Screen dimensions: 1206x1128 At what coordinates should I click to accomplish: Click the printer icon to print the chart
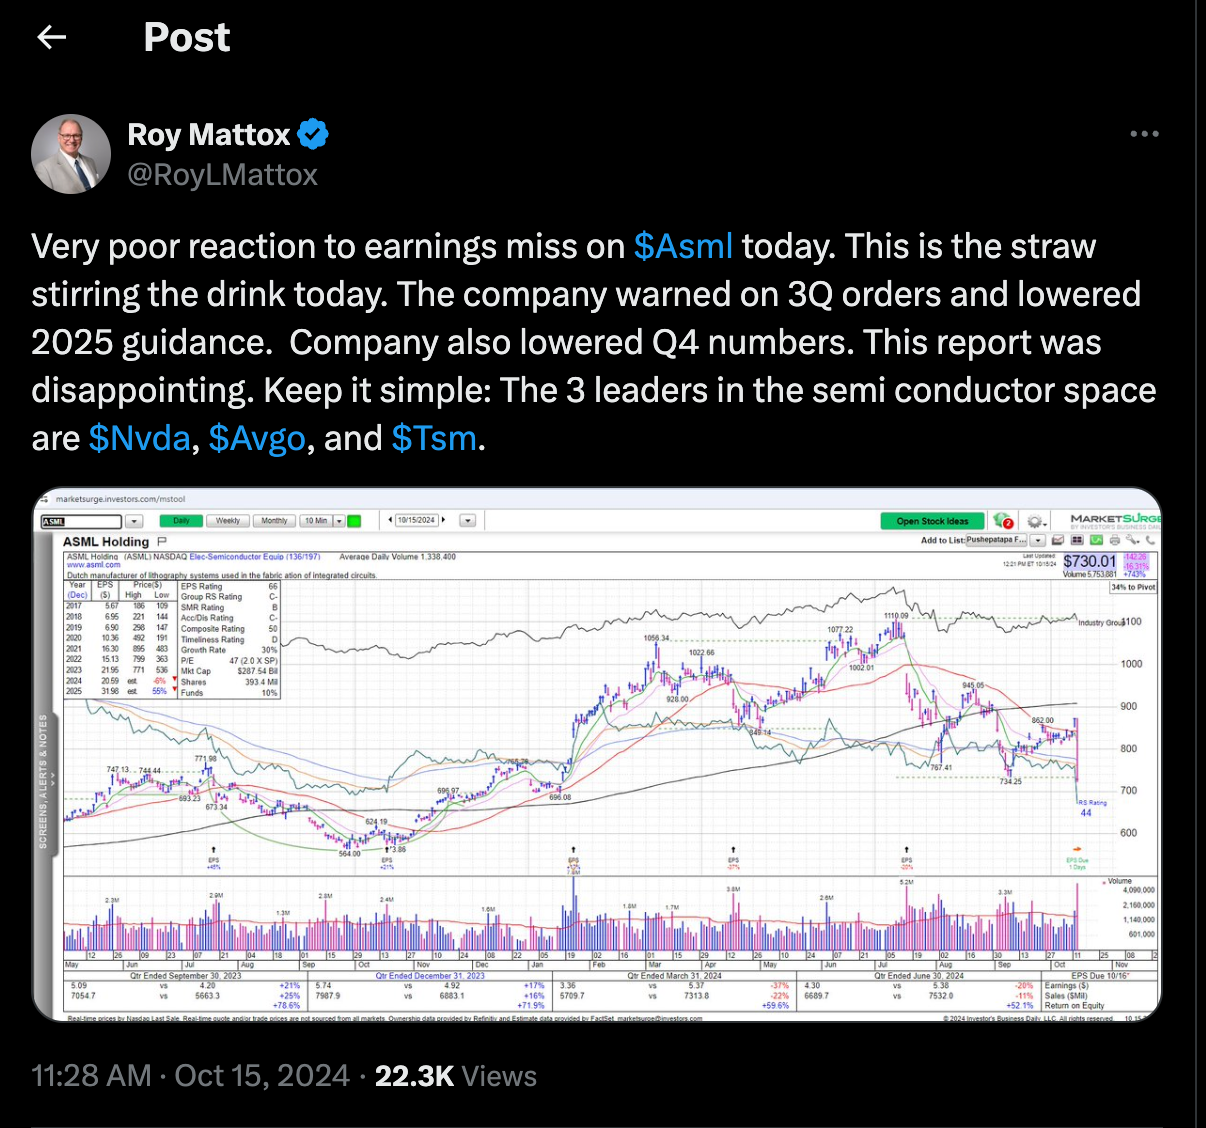coord(1114,540)
